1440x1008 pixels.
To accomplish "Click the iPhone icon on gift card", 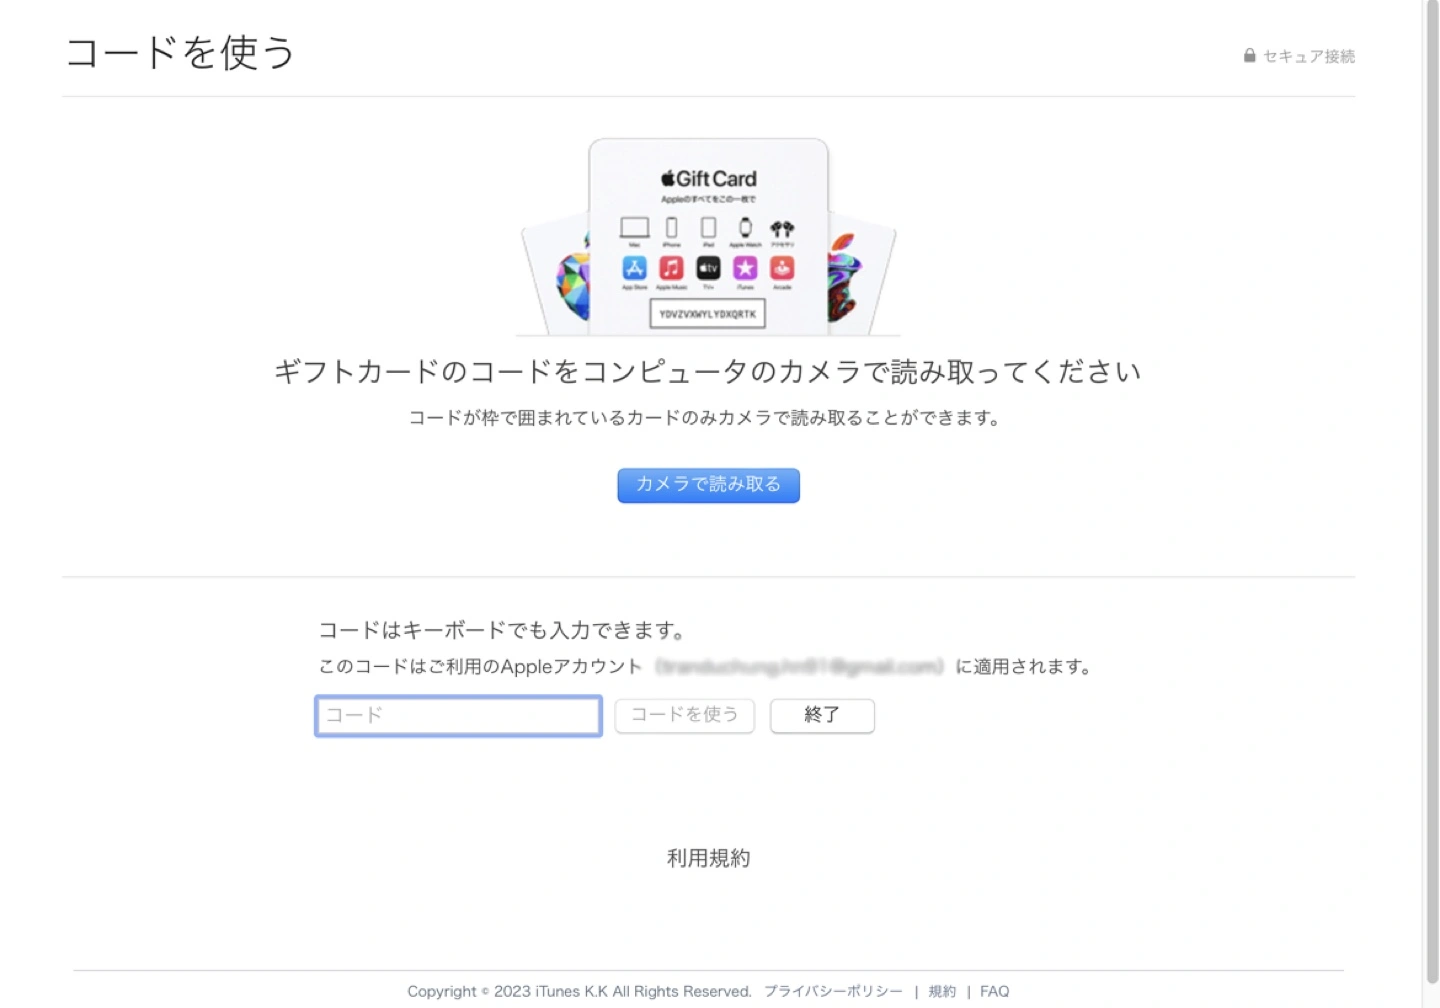I will [672, 228].
